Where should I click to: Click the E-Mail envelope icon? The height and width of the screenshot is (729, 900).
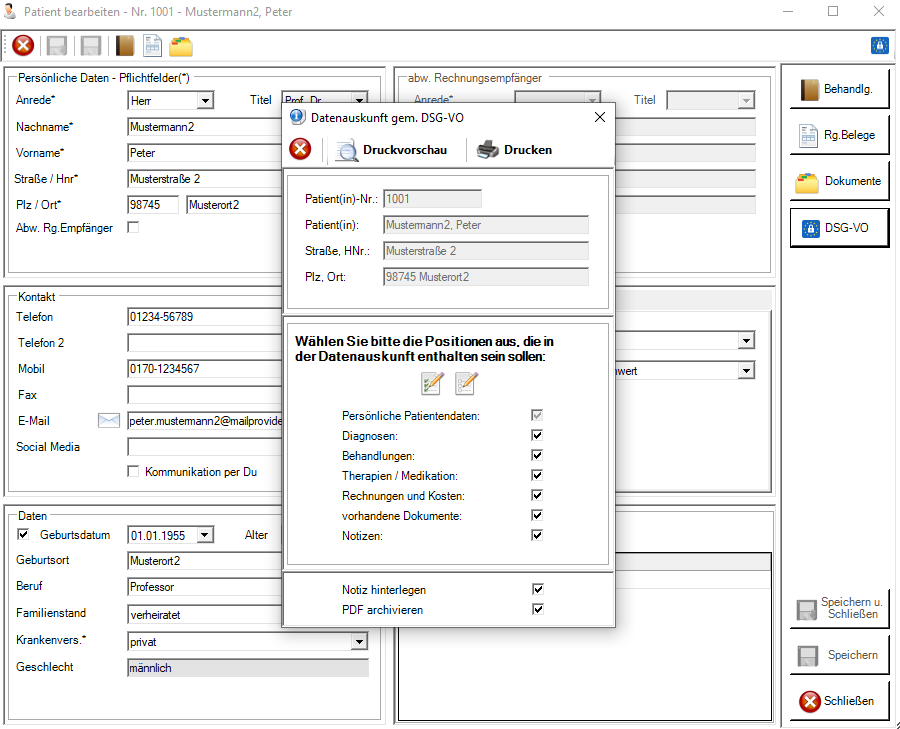(x=108, y=421)
